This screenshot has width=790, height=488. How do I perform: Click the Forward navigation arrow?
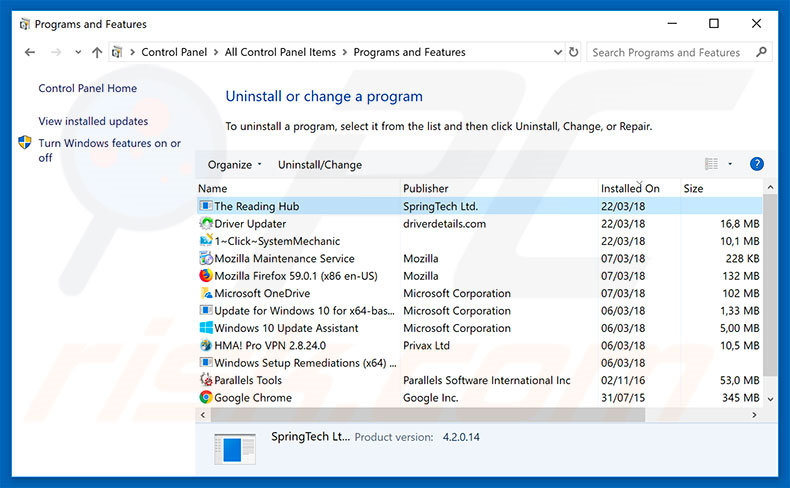coord(56,52)
